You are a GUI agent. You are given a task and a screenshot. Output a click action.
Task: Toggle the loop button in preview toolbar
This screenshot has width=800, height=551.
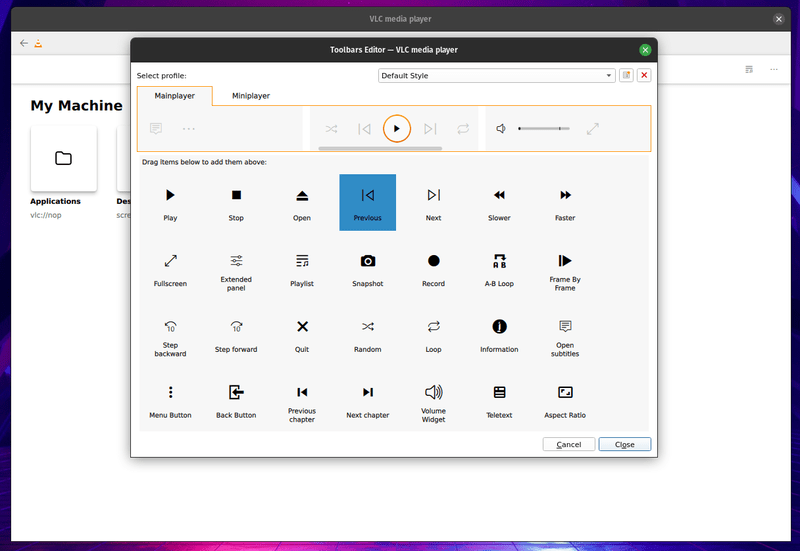(x=463, y=129)
